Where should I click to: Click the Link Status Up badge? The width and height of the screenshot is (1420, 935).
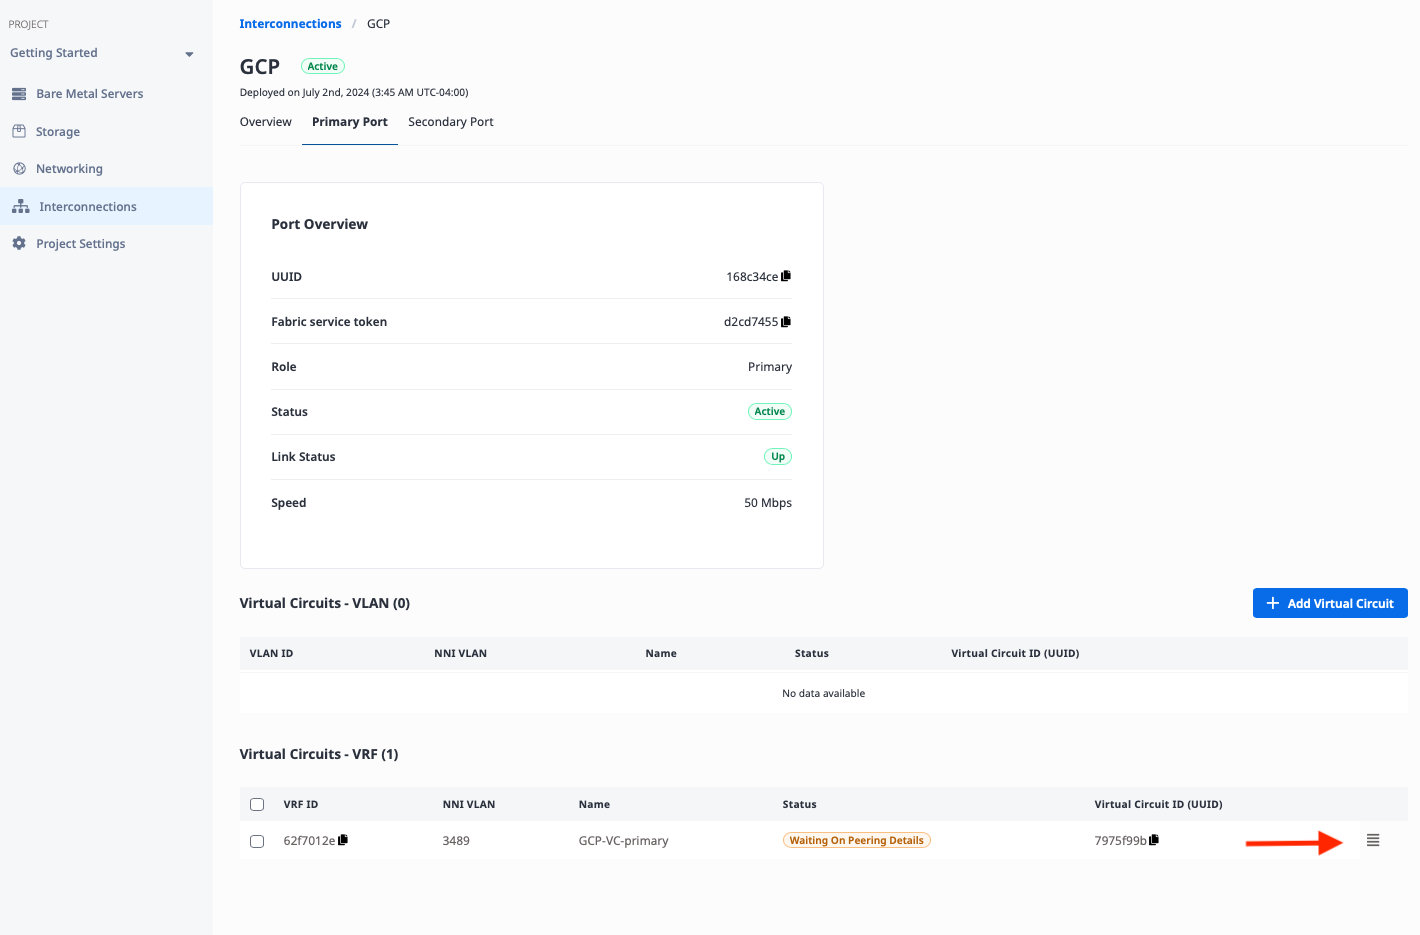tap(778, 456)
